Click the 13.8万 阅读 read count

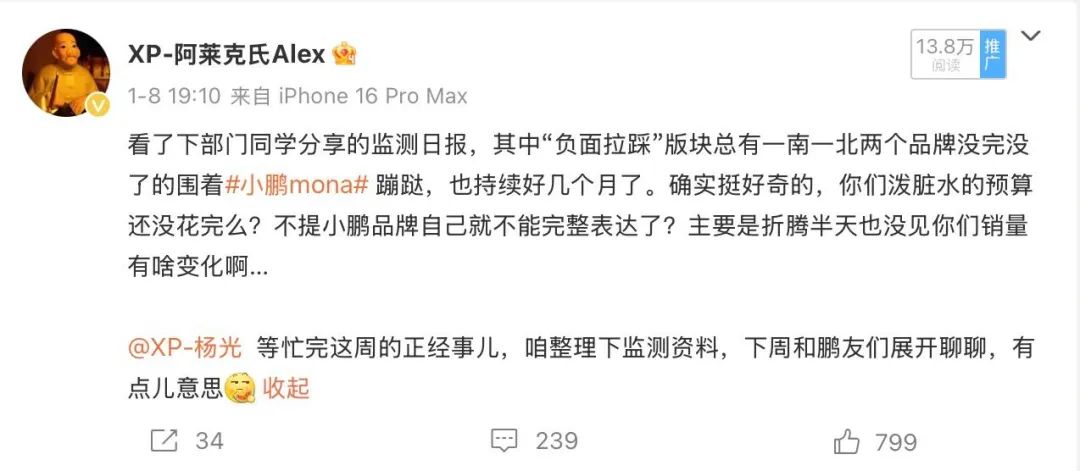pyautogui.click(x=946, y=54)
